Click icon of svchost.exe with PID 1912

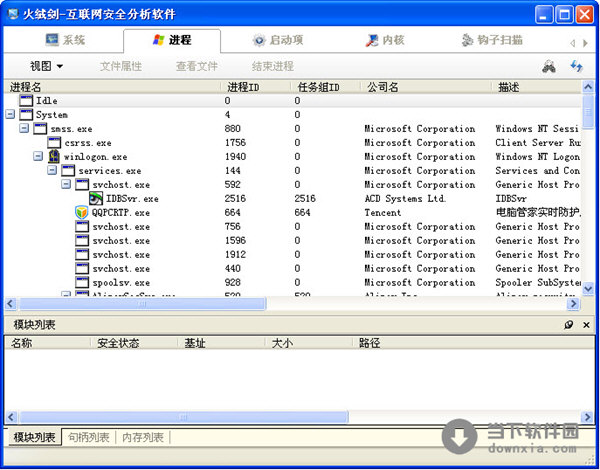point(82,255)
